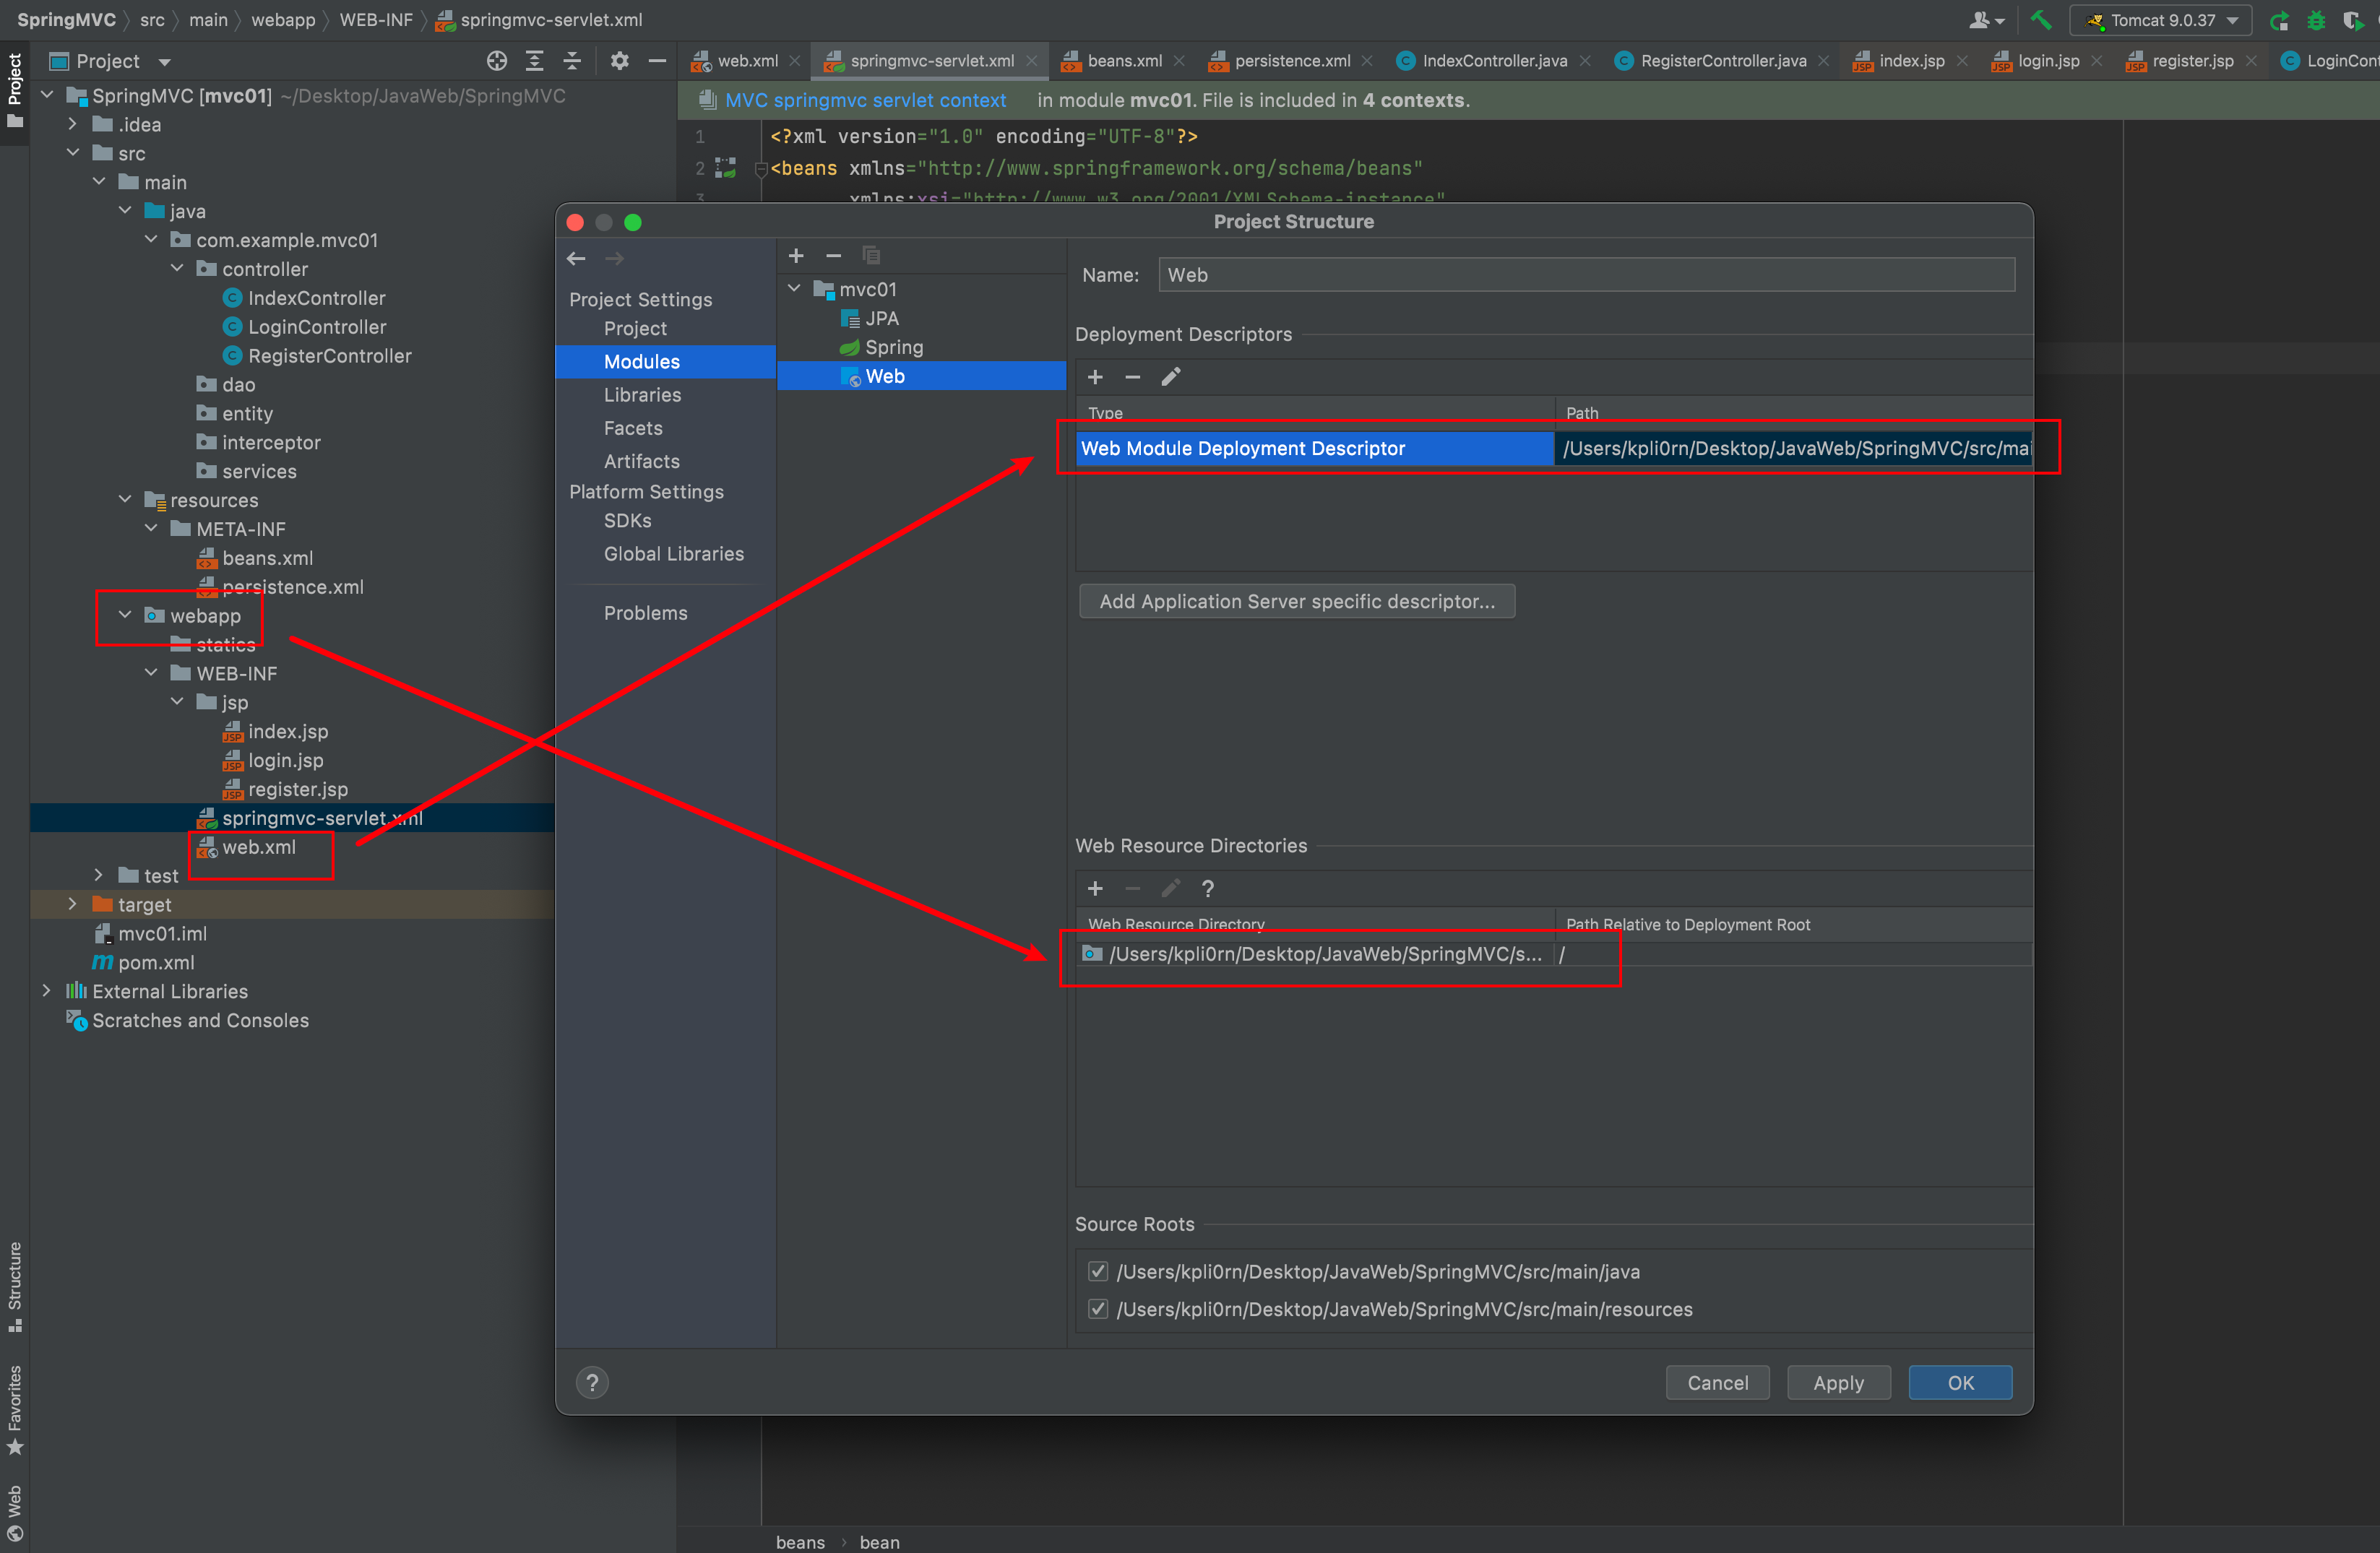Uncheck the src/main/resources source root
Image resolution: width=2380 pixels, height=1553 pixels.
pos(1098,1309)
